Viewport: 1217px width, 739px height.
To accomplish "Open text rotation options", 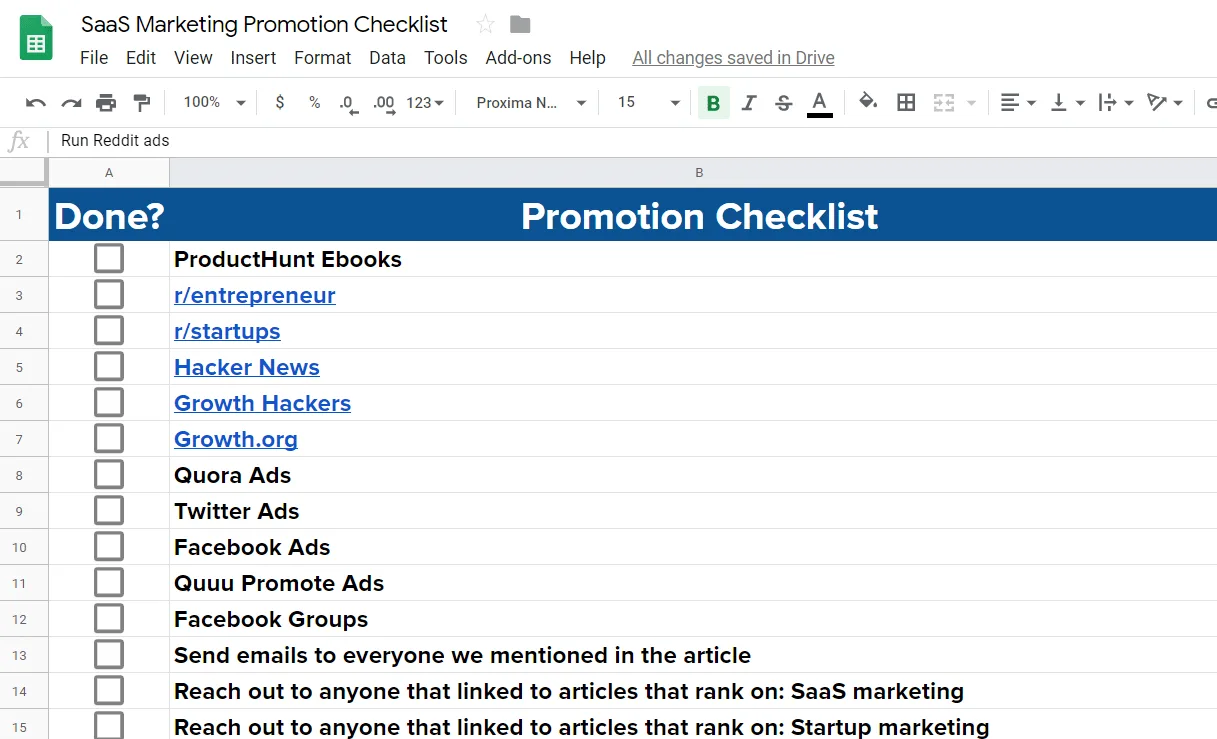I will [1157, 102].
